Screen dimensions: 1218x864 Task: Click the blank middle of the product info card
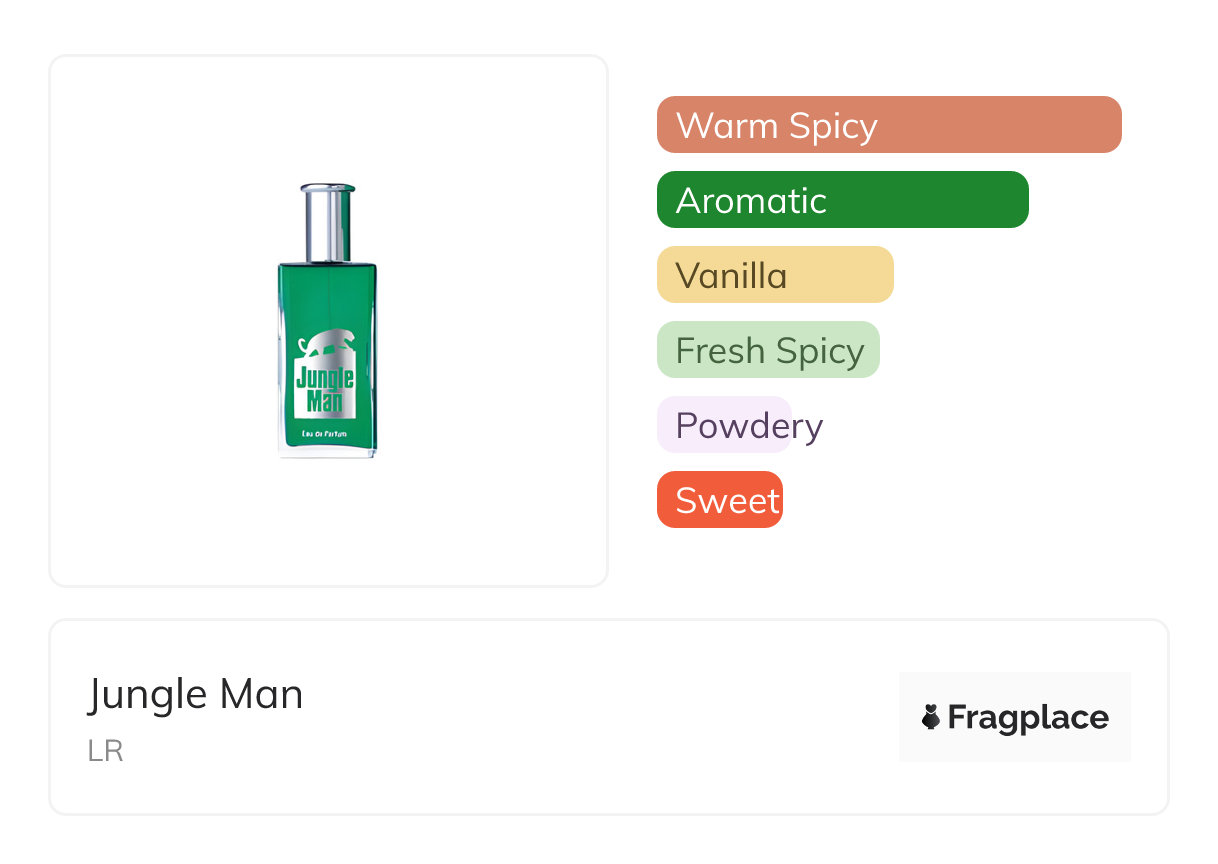click(x=600, y=717)
